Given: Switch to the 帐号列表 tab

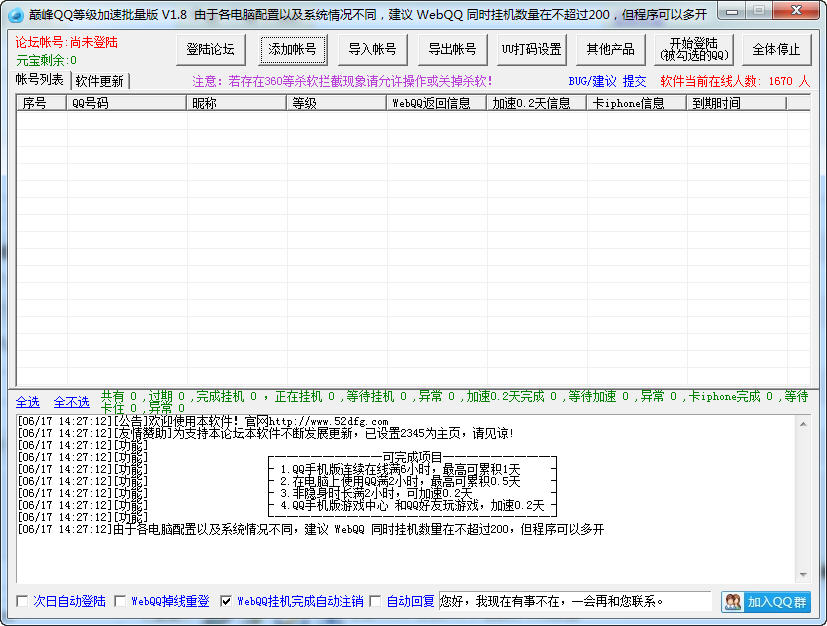Looking at the screenshot, I should [x=40, y=80].
